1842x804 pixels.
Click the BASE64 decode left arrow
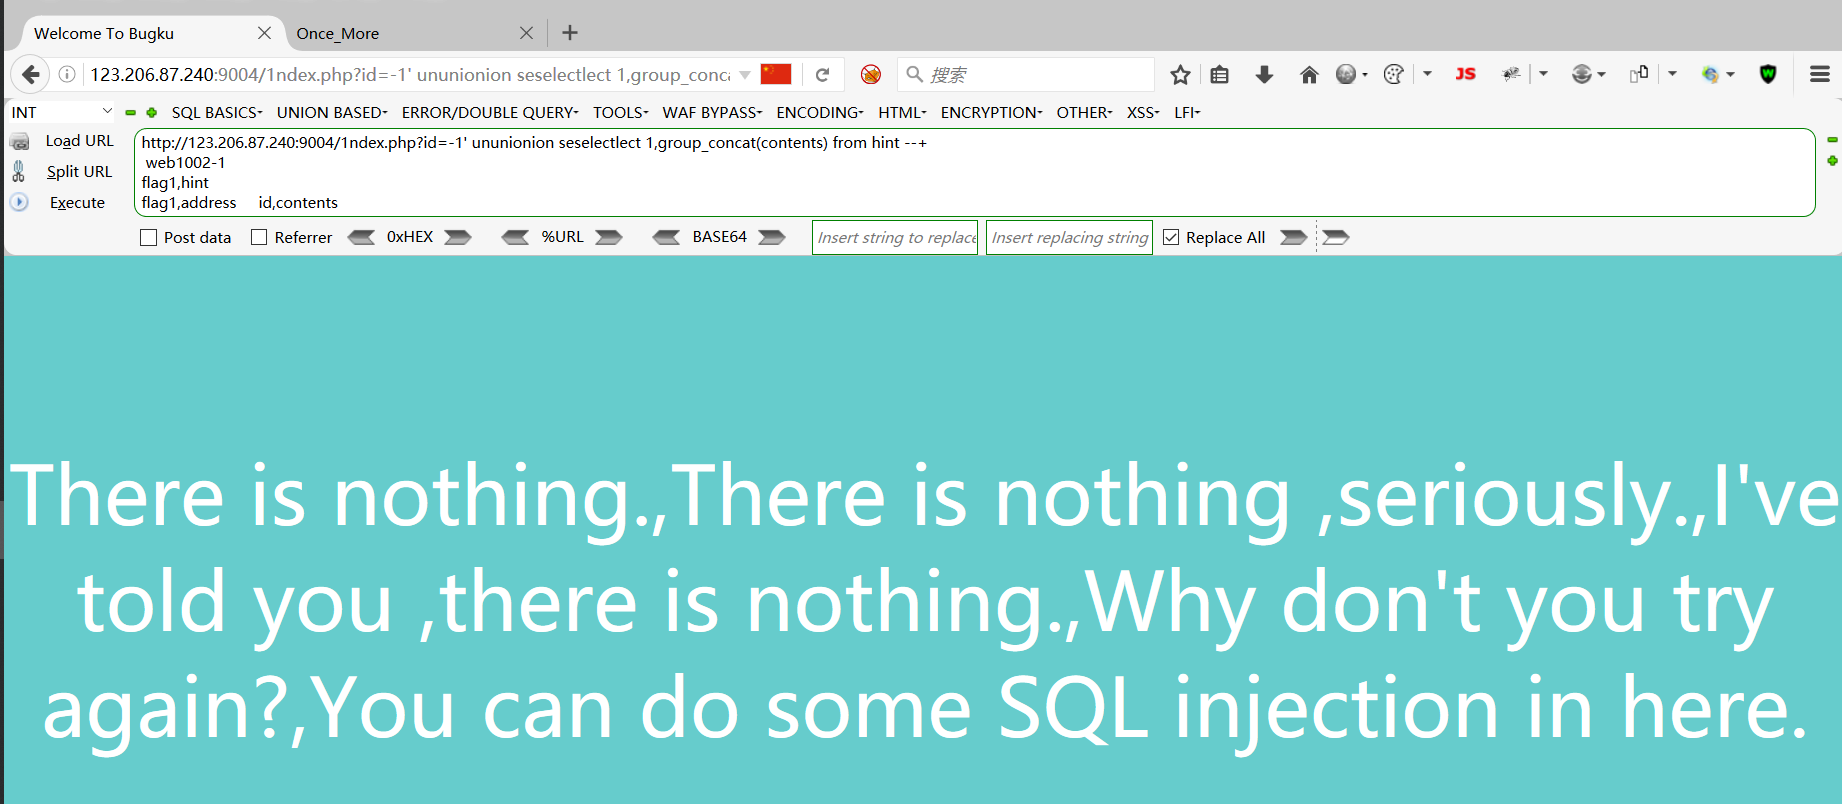coord(666,237)
